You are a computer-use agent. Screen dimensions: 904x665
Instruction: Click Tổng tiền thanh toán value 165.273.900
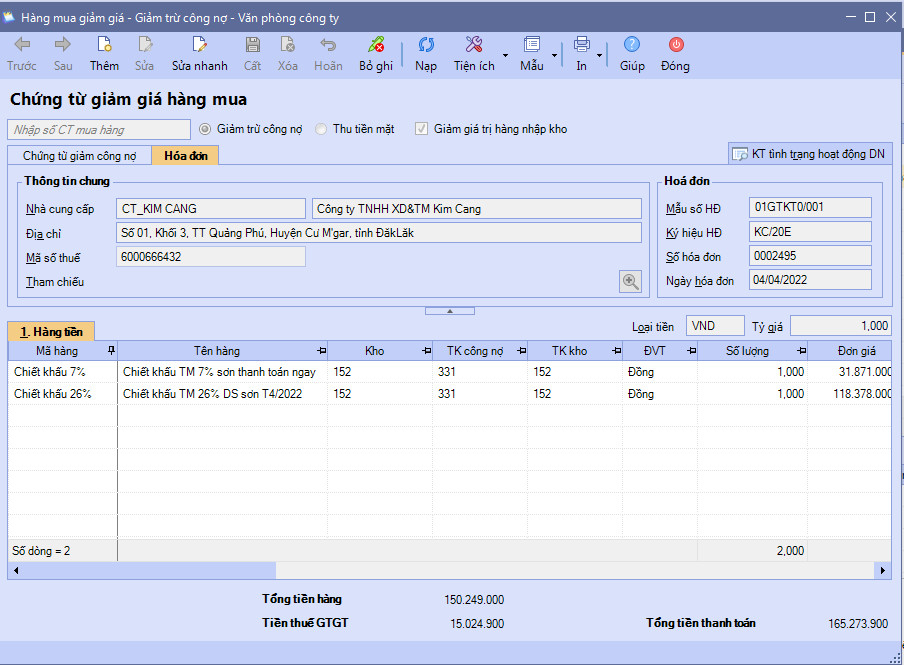(x=858, y=624)
